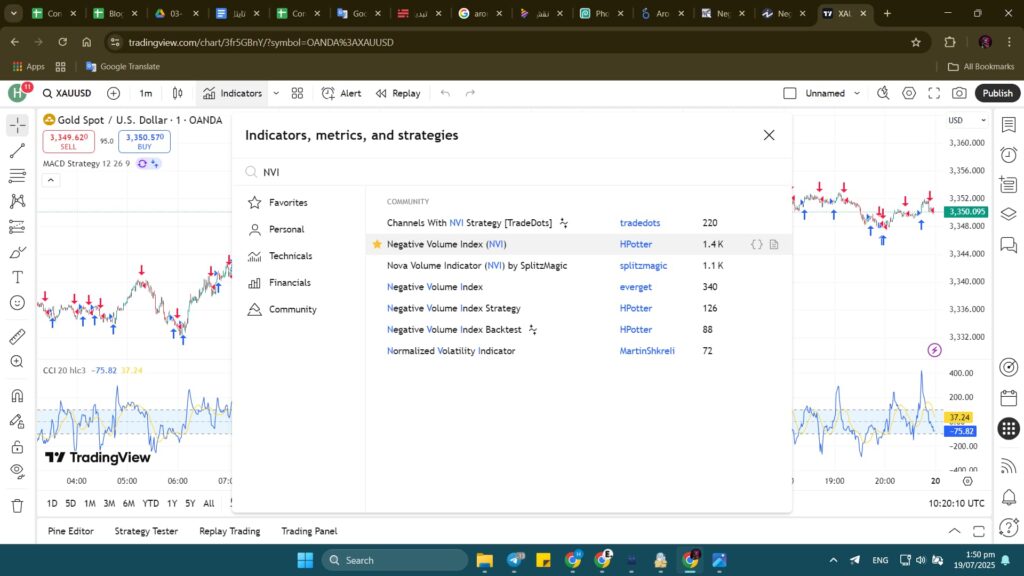1024x576 pixels.
Task: Expand the favorite indicators dropdown arrow
Action: pos(276,93)
